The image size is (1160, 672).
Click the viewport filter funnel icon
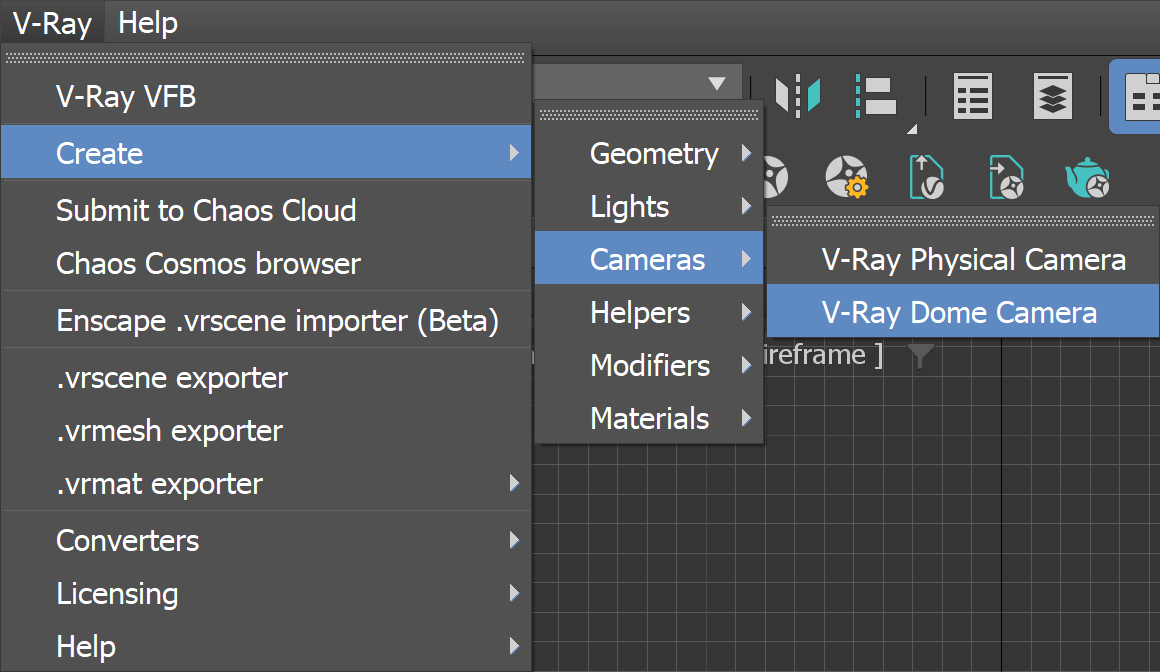(920, 355)
